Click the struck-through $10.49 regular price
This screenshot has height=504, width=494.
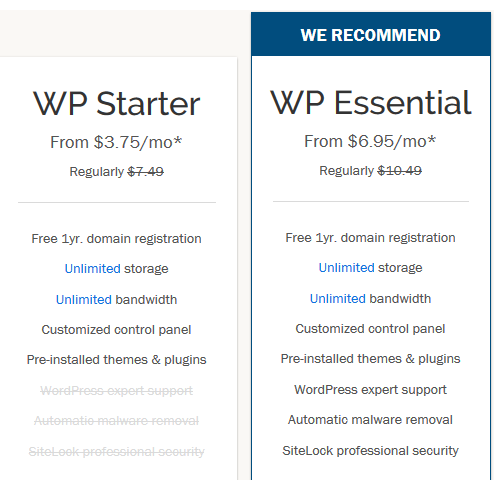[x=399, y=171]
